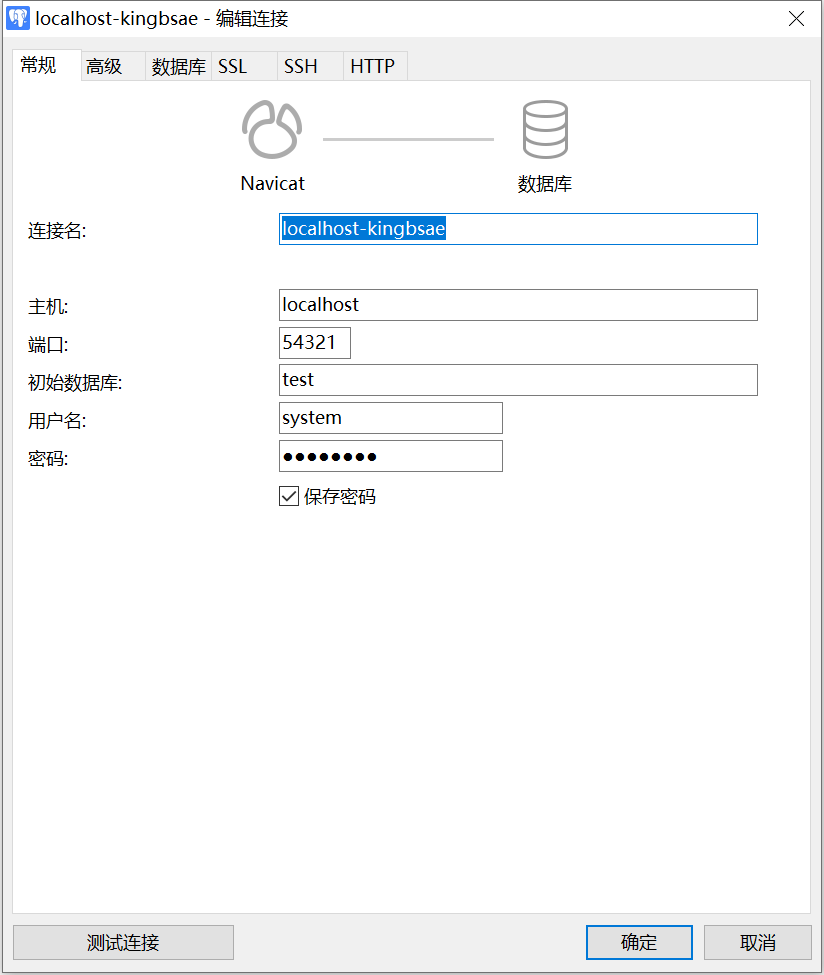824x975 pixels.
Task: Switch to the SSH tab
Action: point(310,66)
